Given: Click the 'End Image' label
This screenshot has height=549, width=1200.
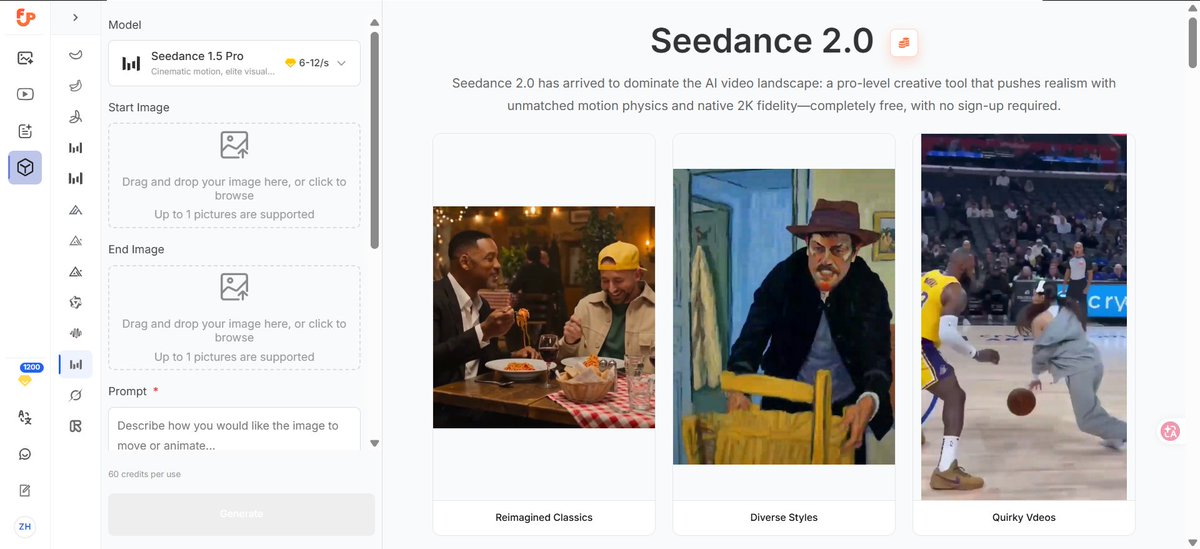Looking at the screenshot, I should tap(136, 249).
